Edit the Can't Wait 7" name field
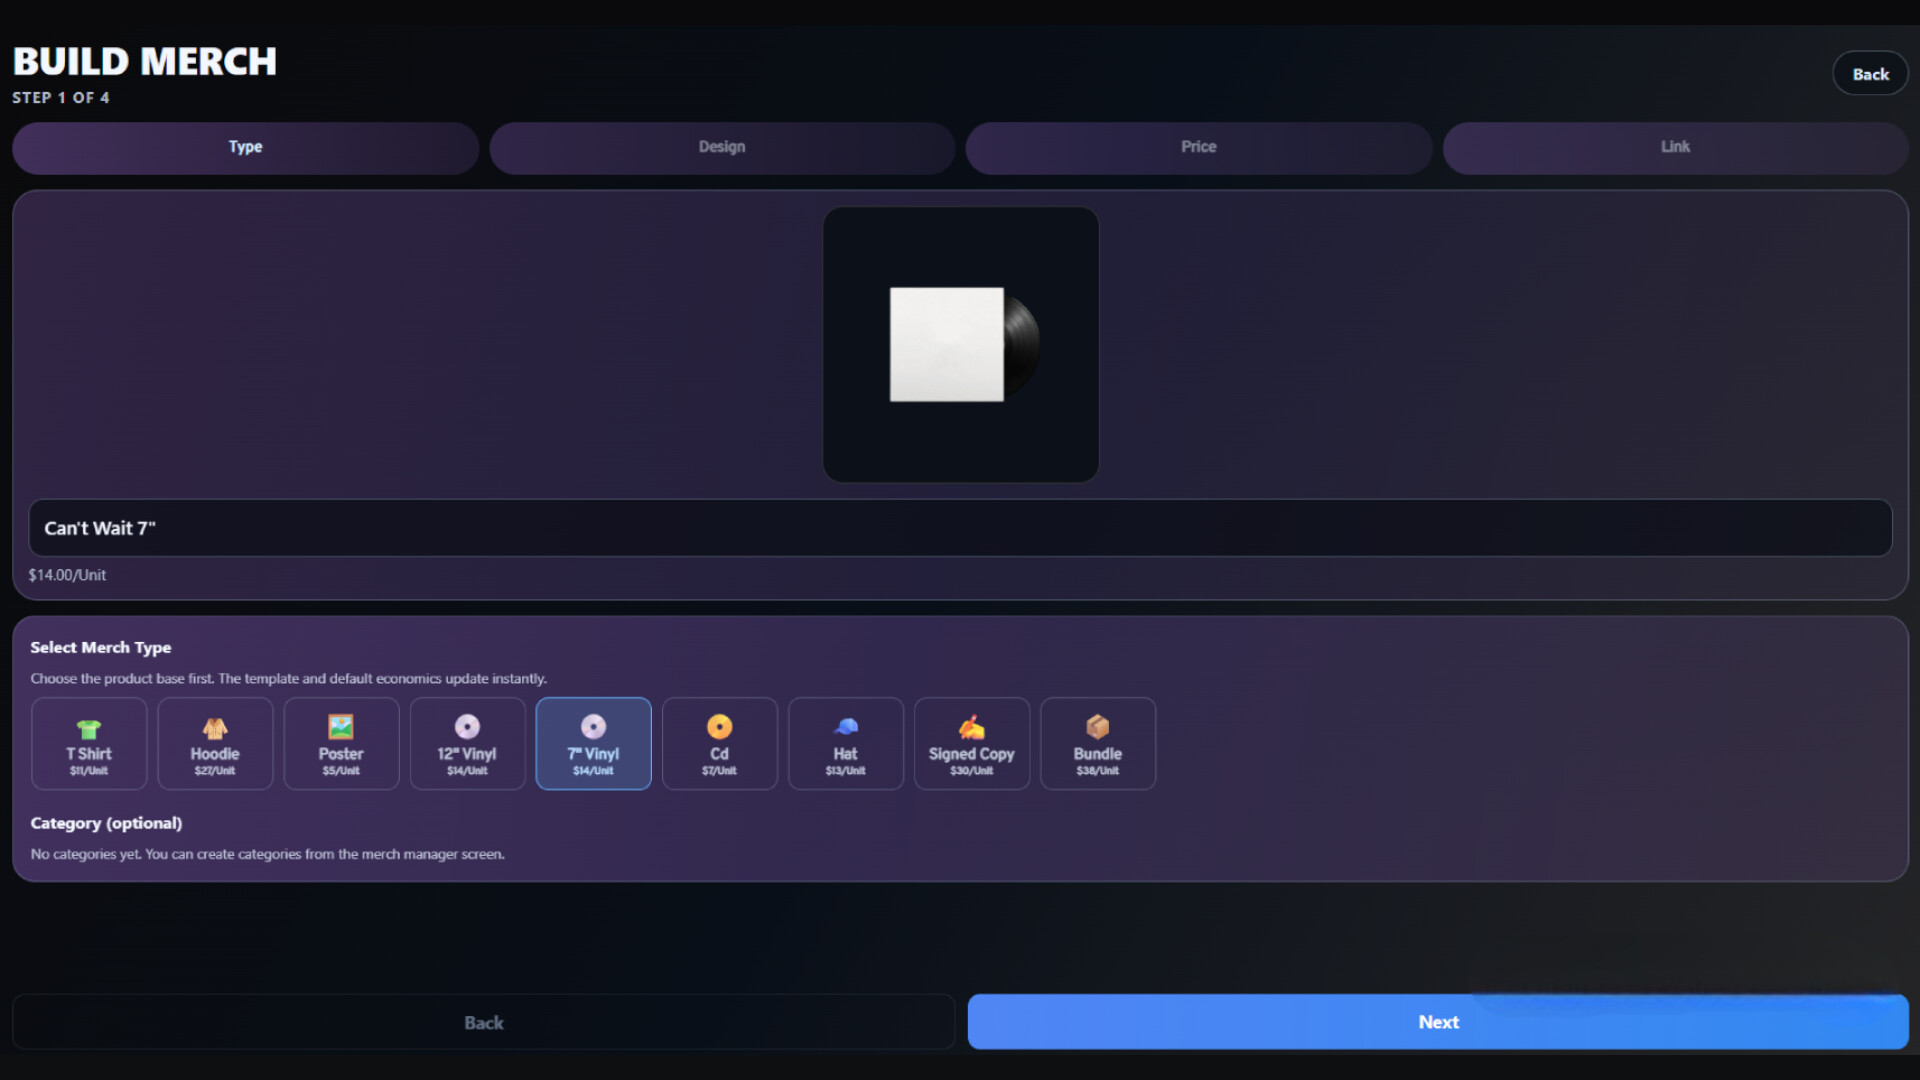1920x1080 pixels. click(x=960, y=528)
